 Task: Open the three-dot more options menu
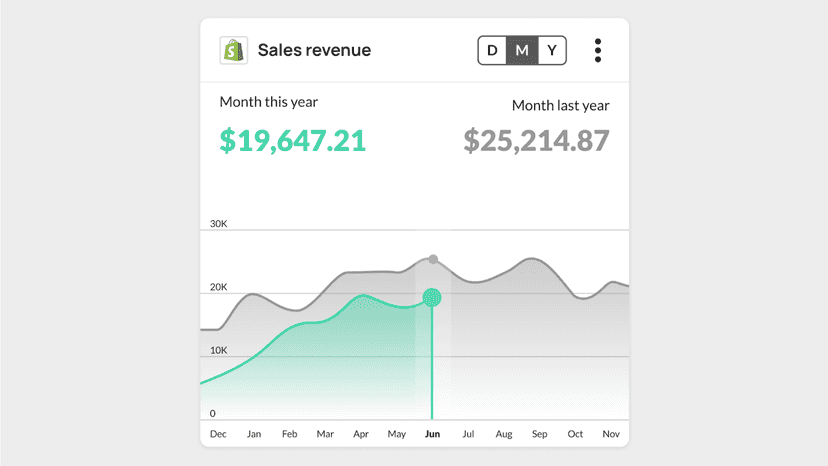[x=598, y=50]
